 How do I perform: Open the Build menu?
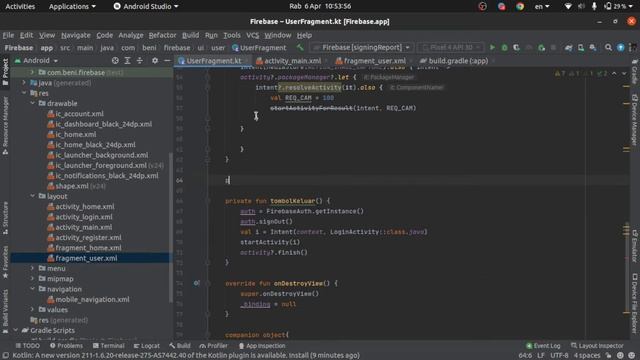coord(190,36)
